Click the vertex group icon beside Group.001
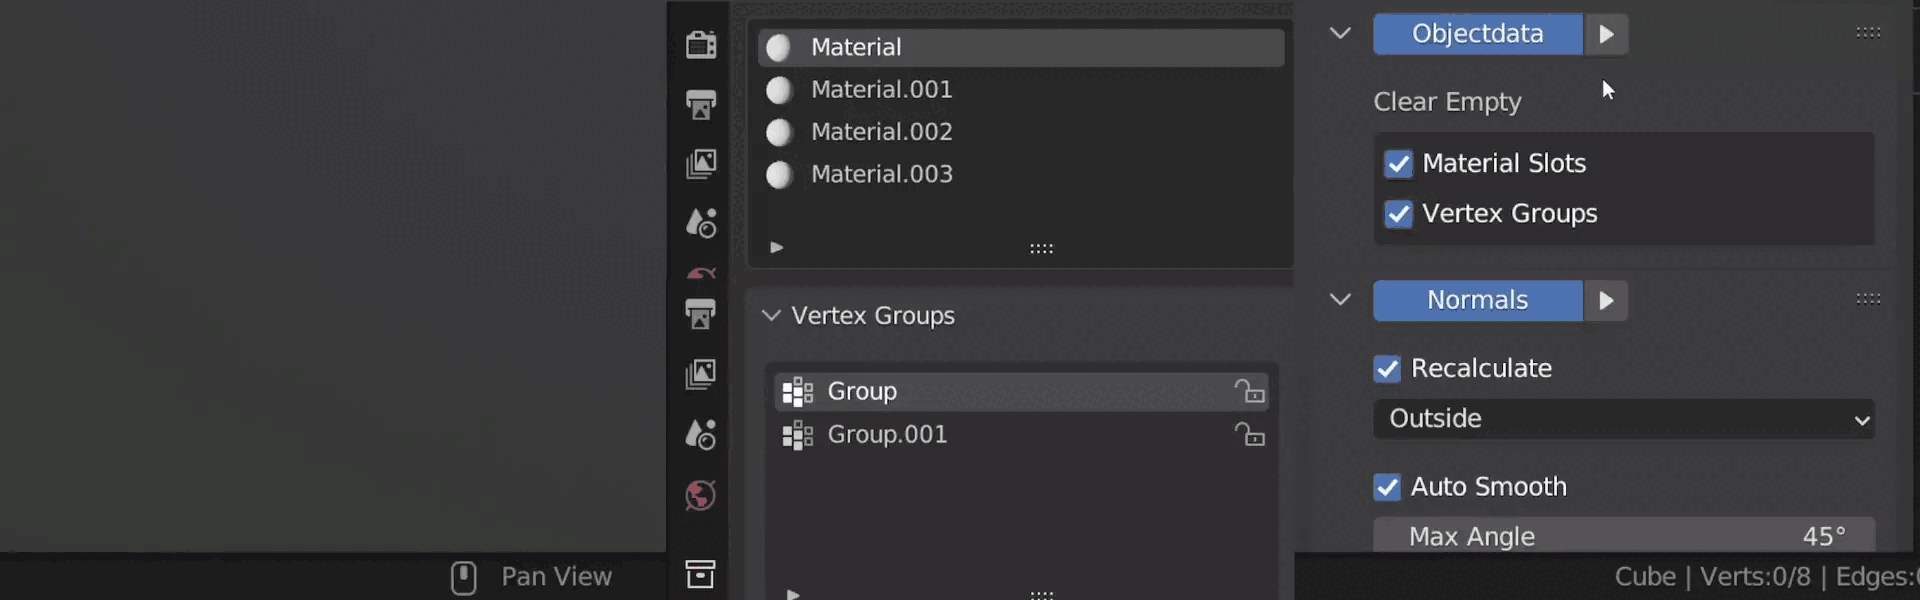This screenshot has height=600, width=1920. pos(797,435)
